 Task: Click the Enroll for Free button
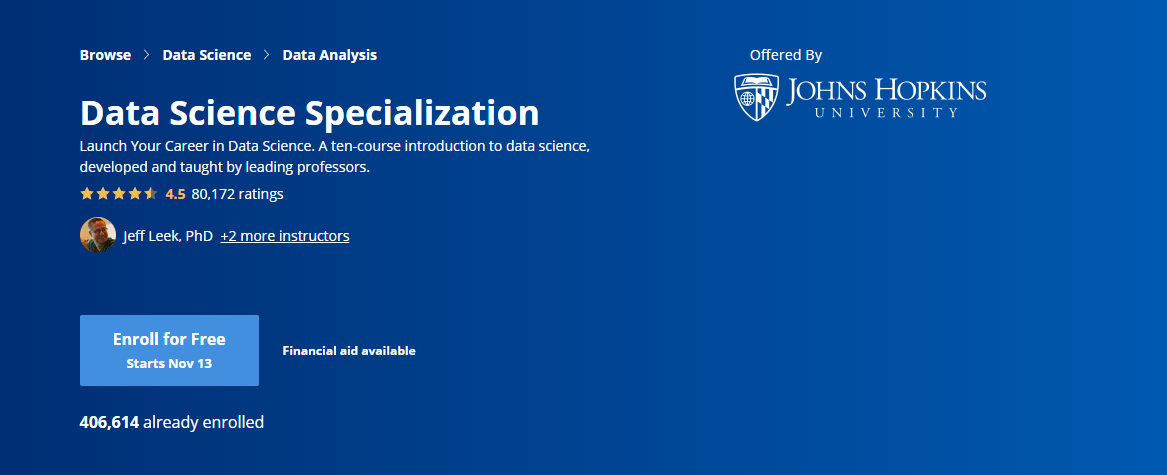(x=170, y=350)
